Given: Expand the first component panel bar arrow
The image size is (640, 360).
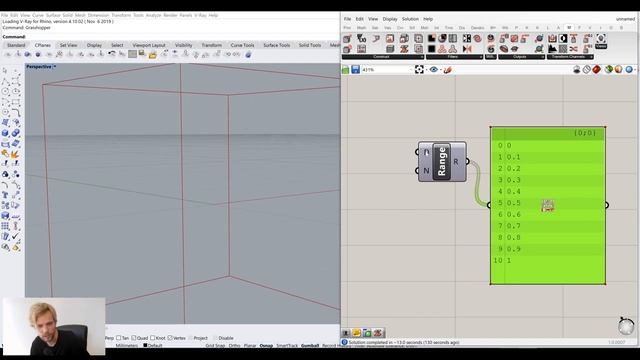Looking at the screenshot, I should coord(421,57).
